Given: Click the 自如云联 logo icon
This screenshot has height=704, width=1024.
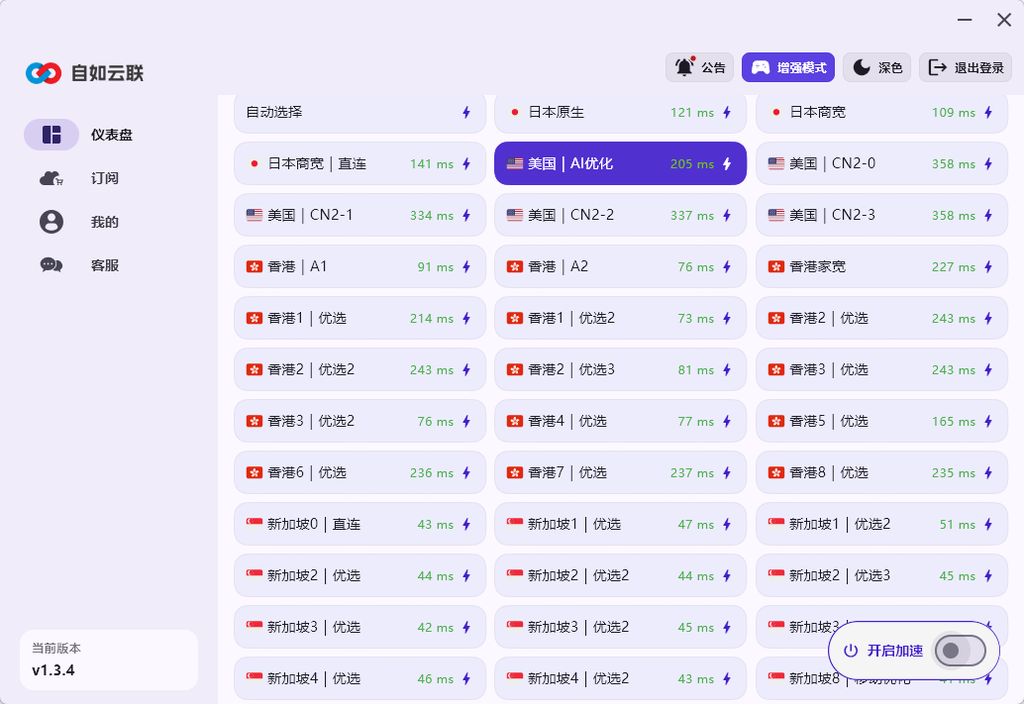Looking at the screenshot, I should point(43,73).
